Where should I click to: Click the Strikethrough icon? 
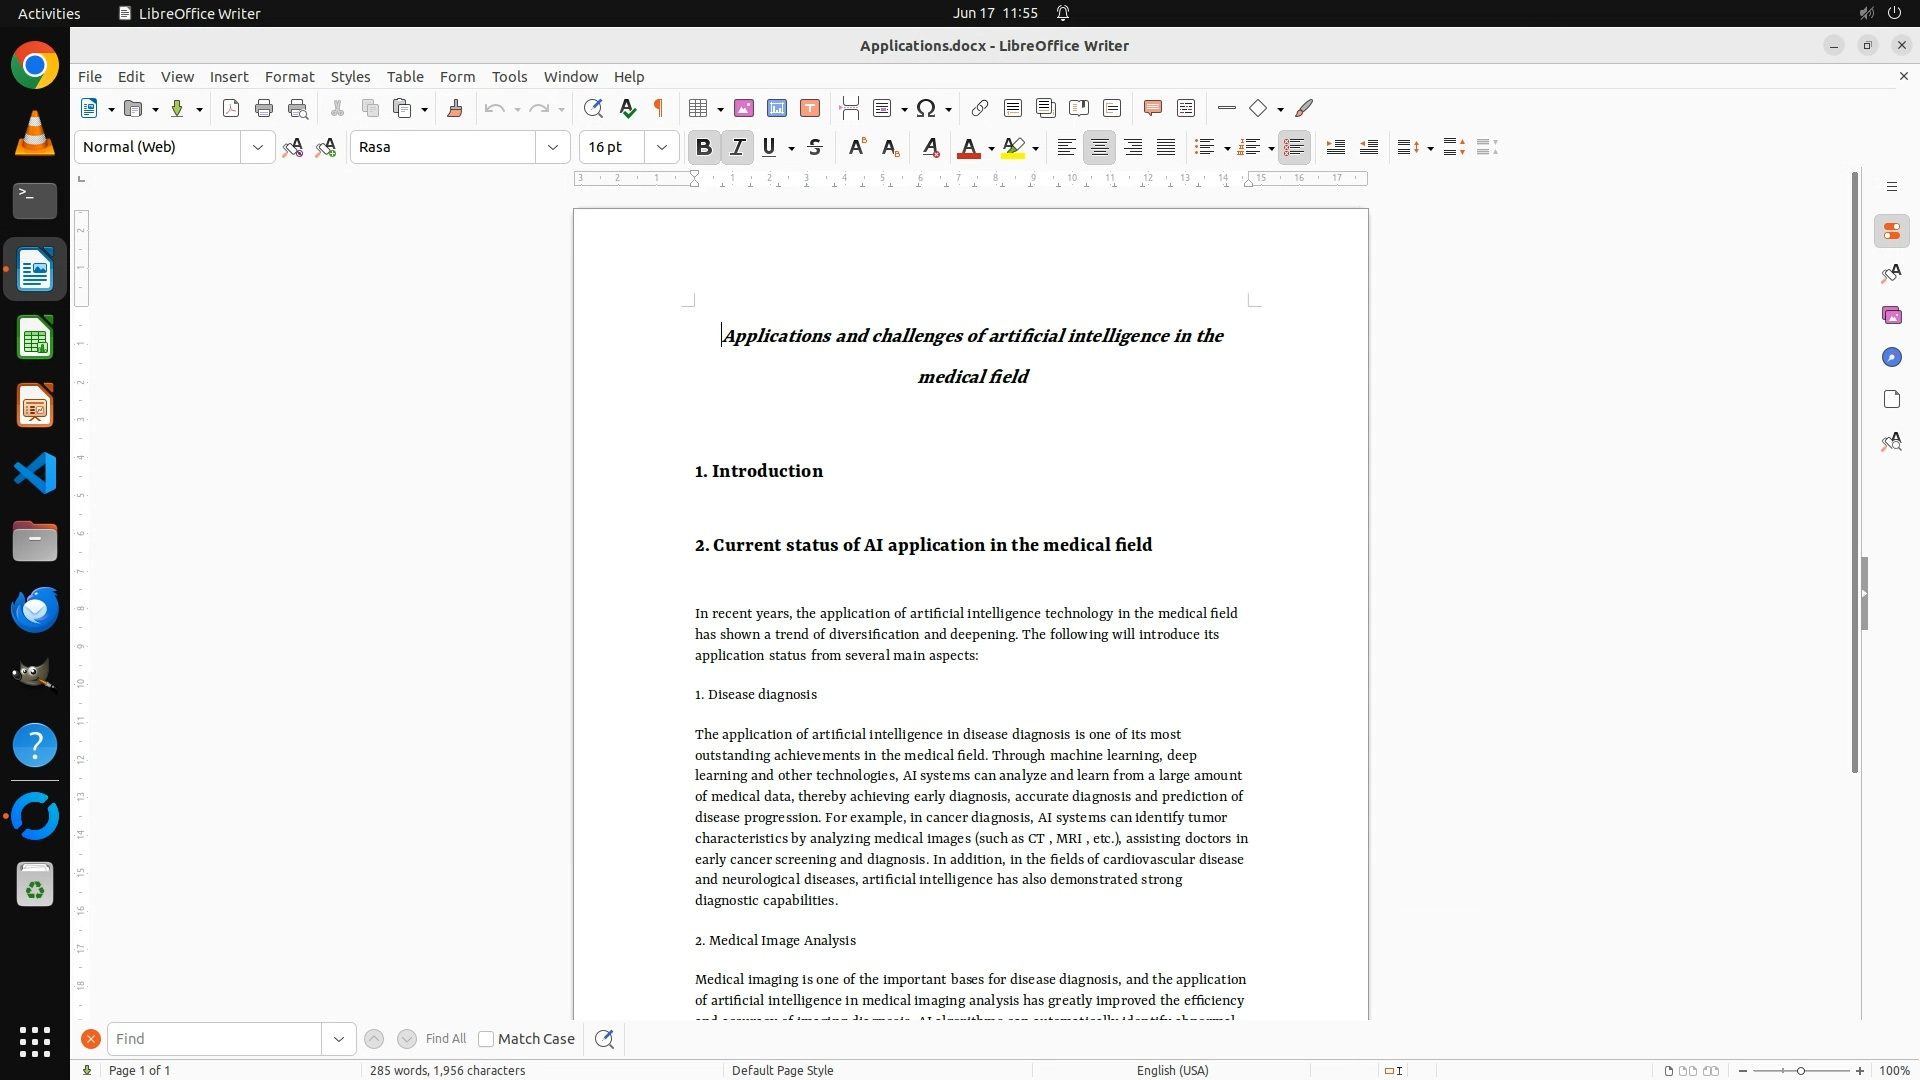815,148
